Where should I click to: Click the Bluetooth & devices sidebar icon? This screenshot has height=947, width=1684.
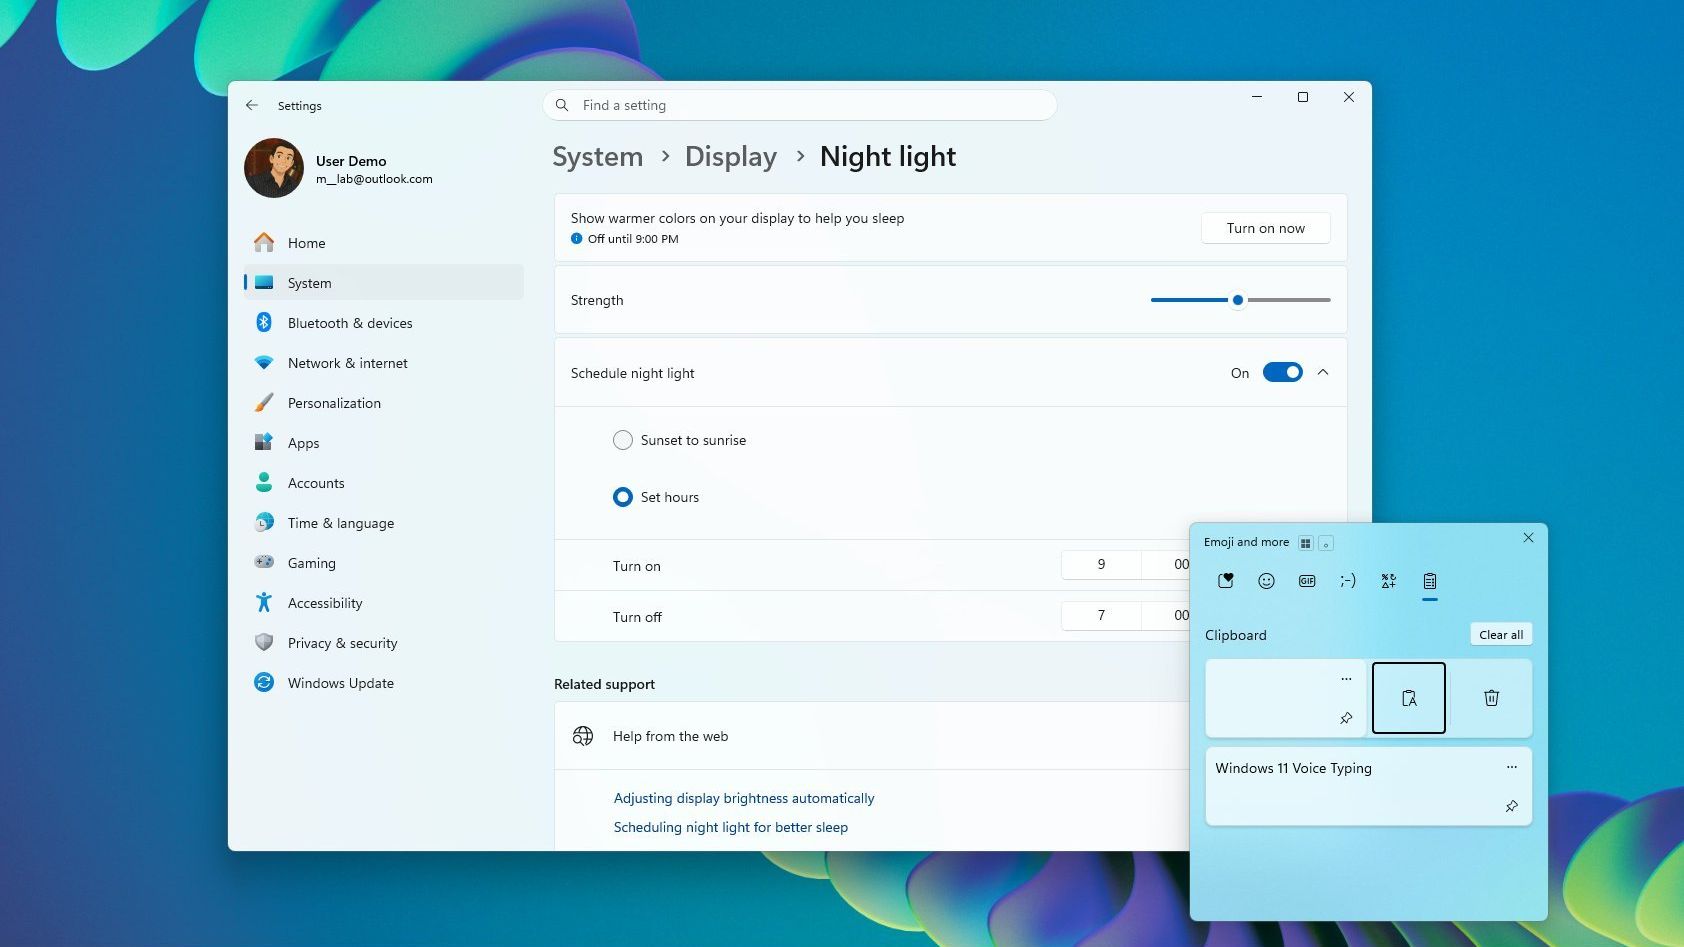click(264, 322)
